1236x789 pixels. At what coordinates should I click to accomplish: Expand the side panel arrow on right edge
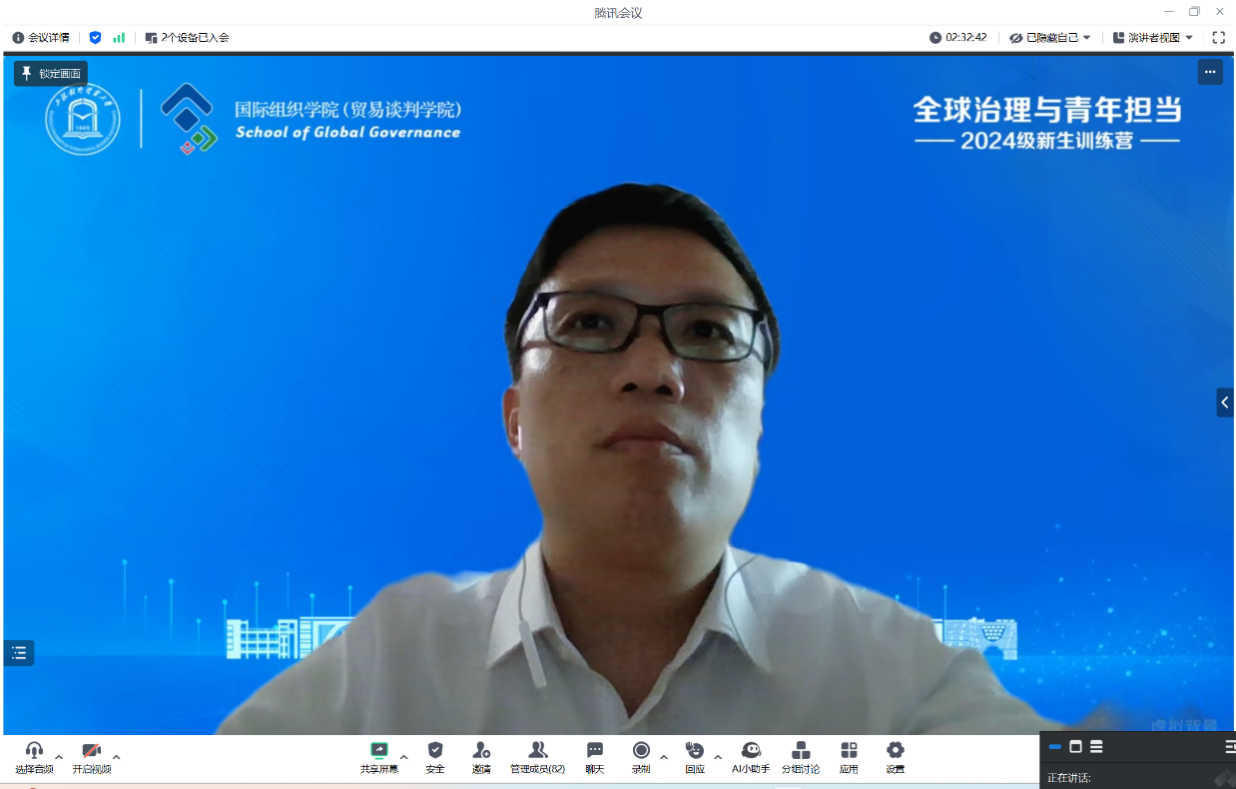click(1225, 402)
